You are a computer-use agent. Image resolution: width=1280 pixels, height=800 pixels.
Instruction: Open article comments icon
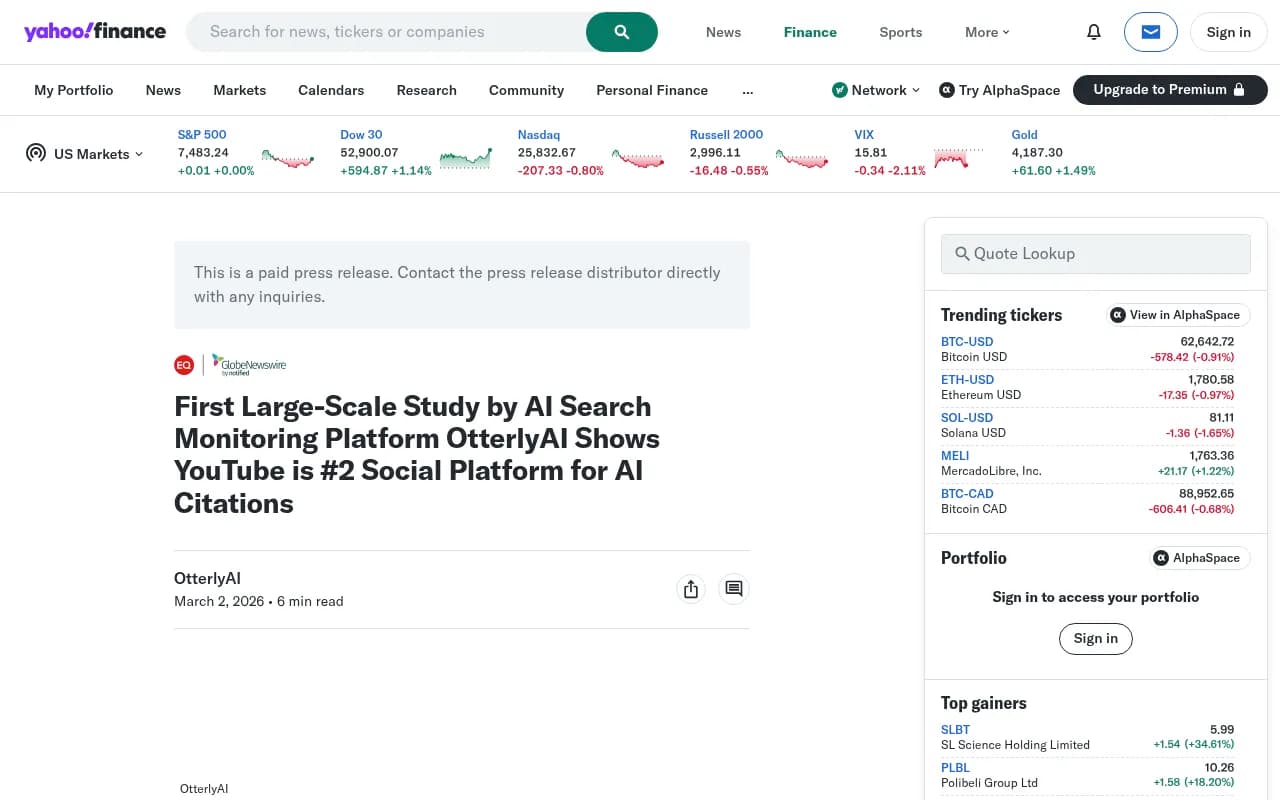click(734, 589)
